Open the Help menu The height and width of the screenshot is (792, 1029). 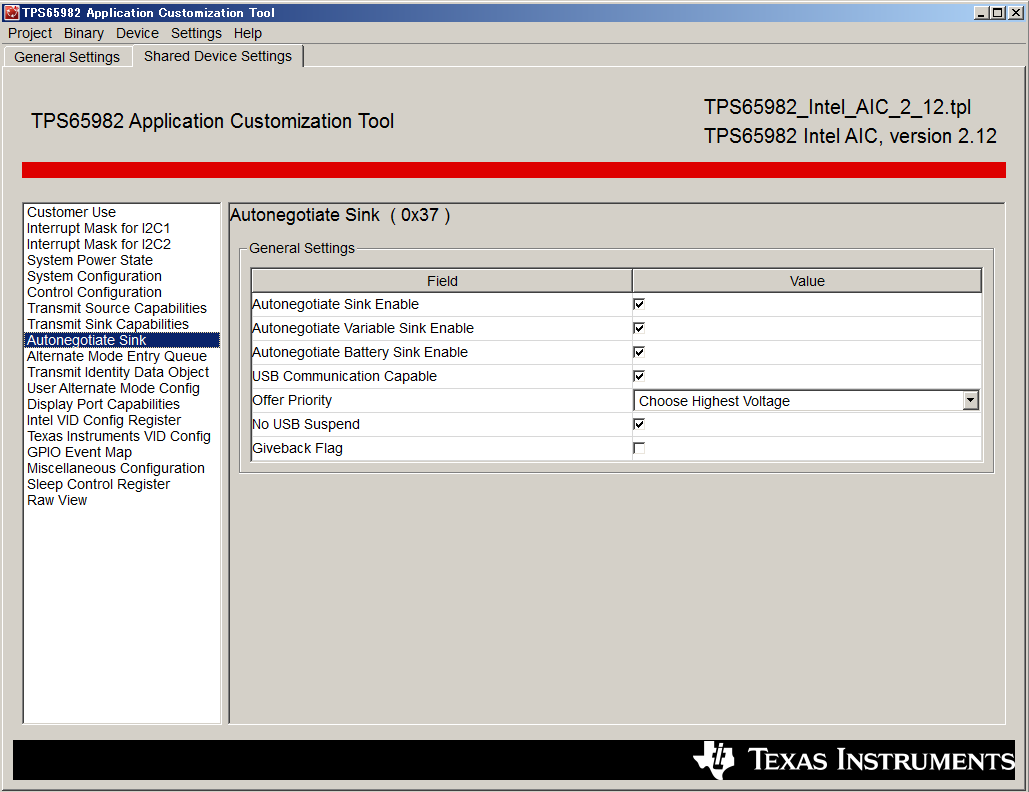[x=247, y=33]
